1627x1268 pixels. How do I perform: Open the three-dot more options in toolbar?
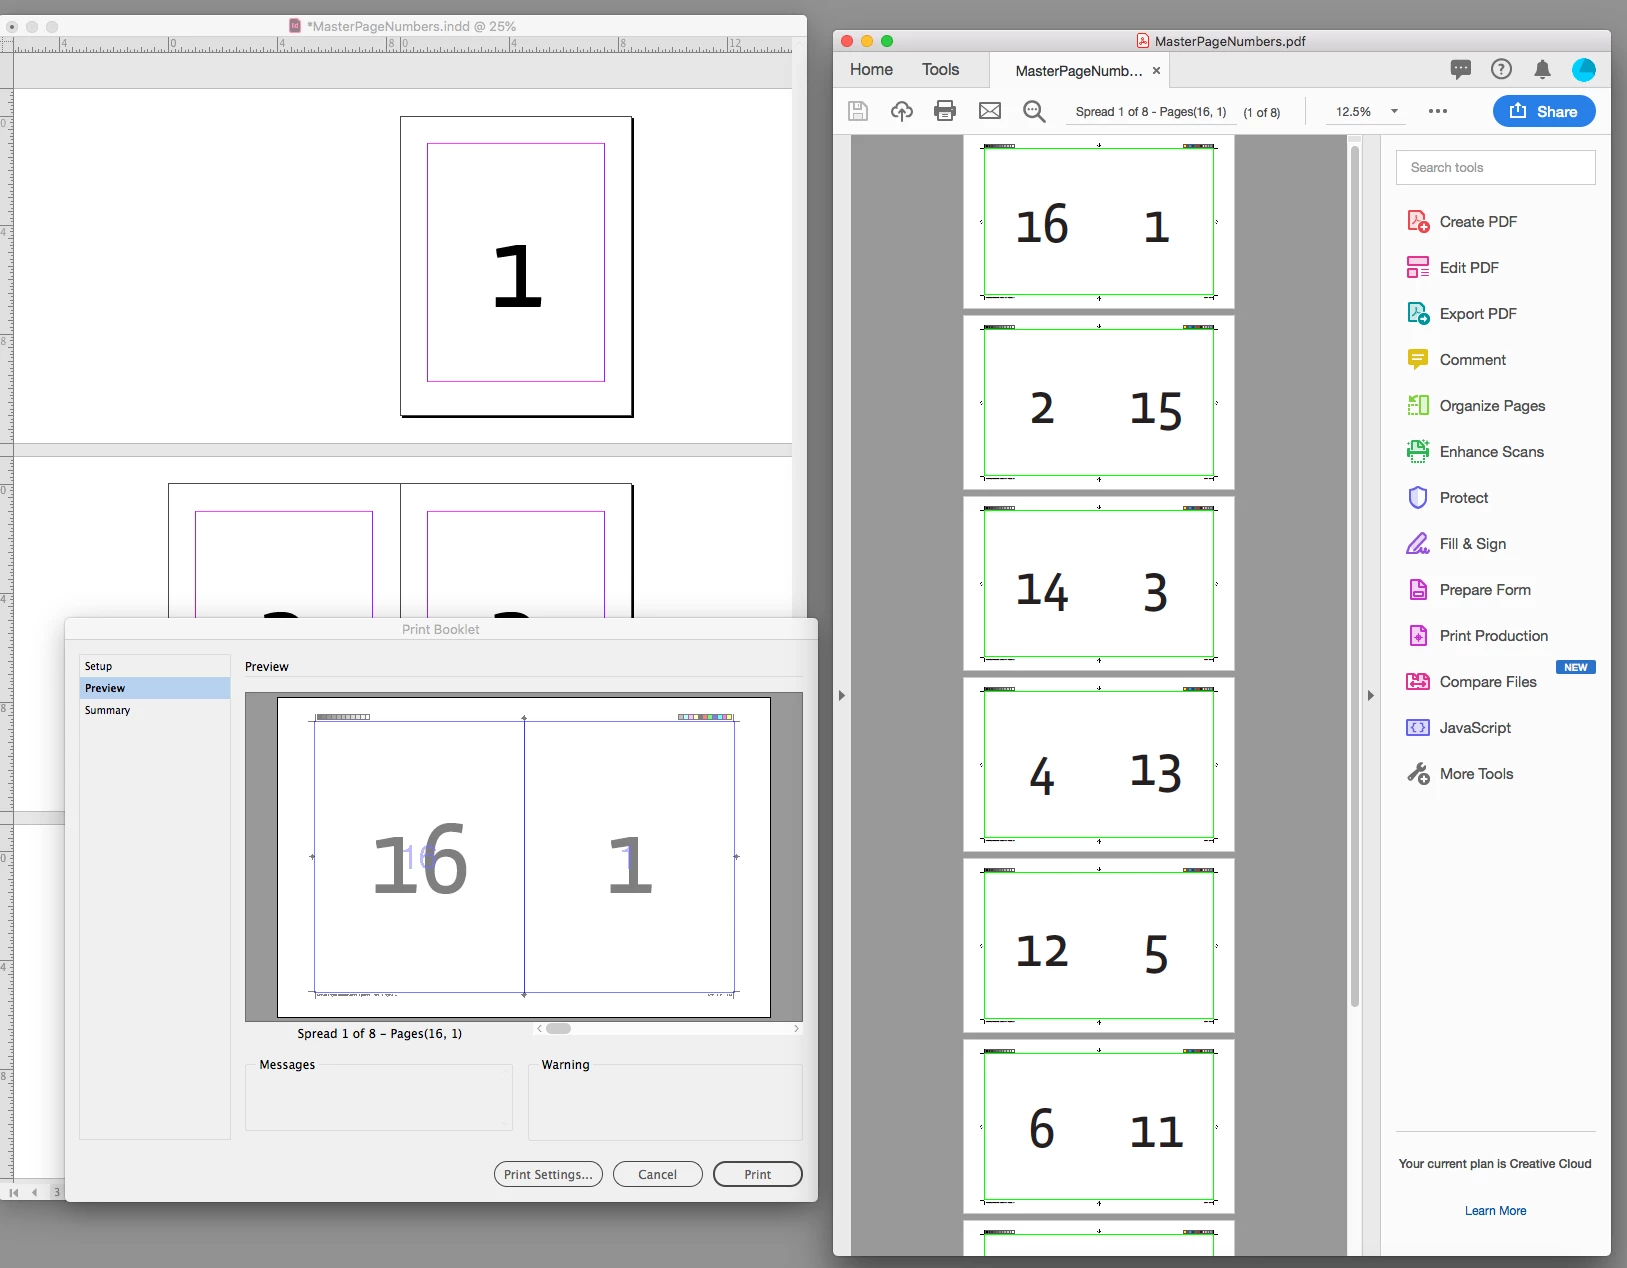[1438, 111]
